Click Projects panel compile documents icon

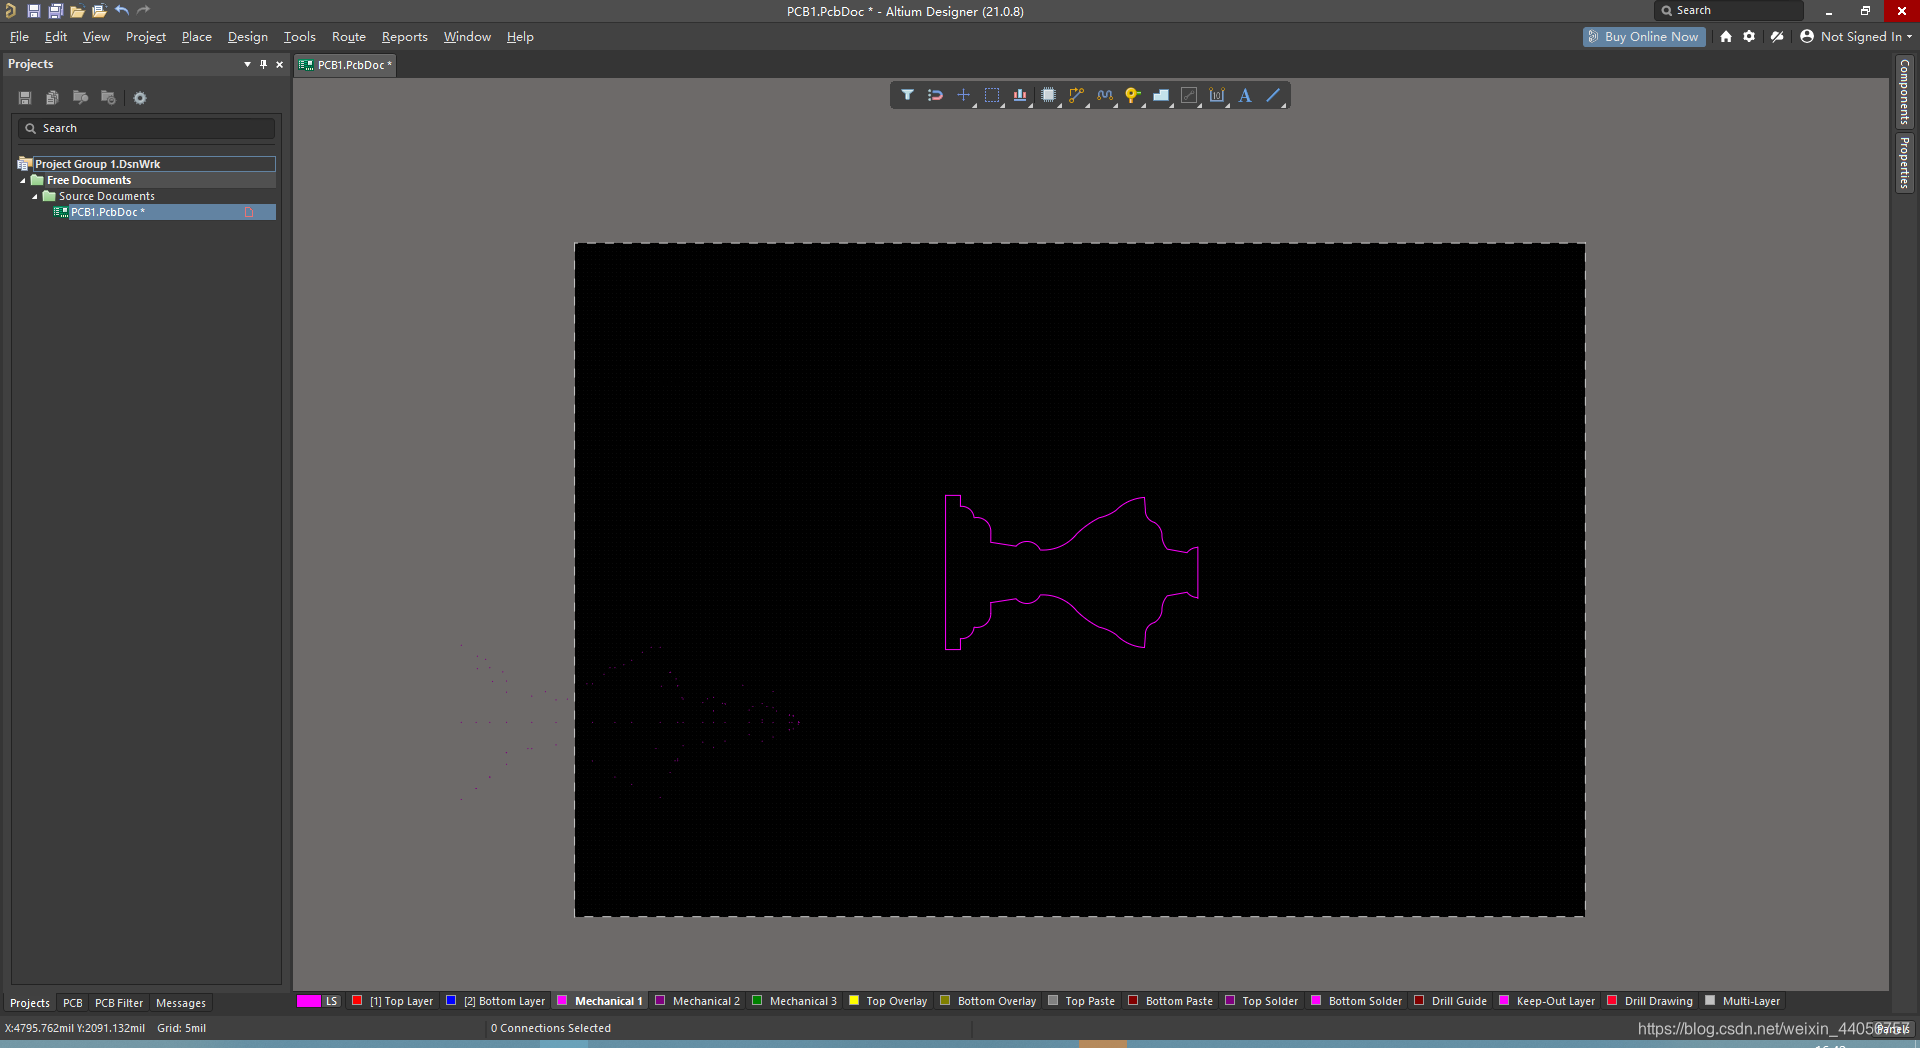tap(52, 98)
